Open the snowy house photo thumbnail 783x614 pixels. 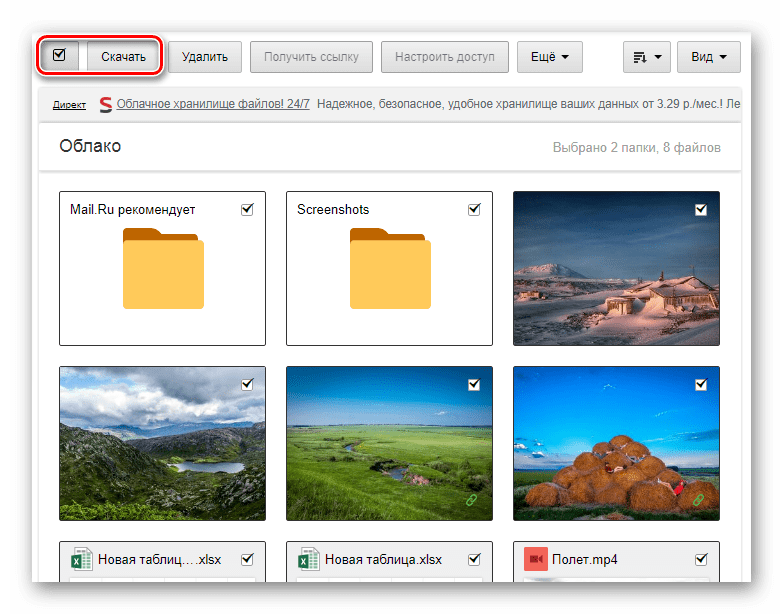point(616,268)
